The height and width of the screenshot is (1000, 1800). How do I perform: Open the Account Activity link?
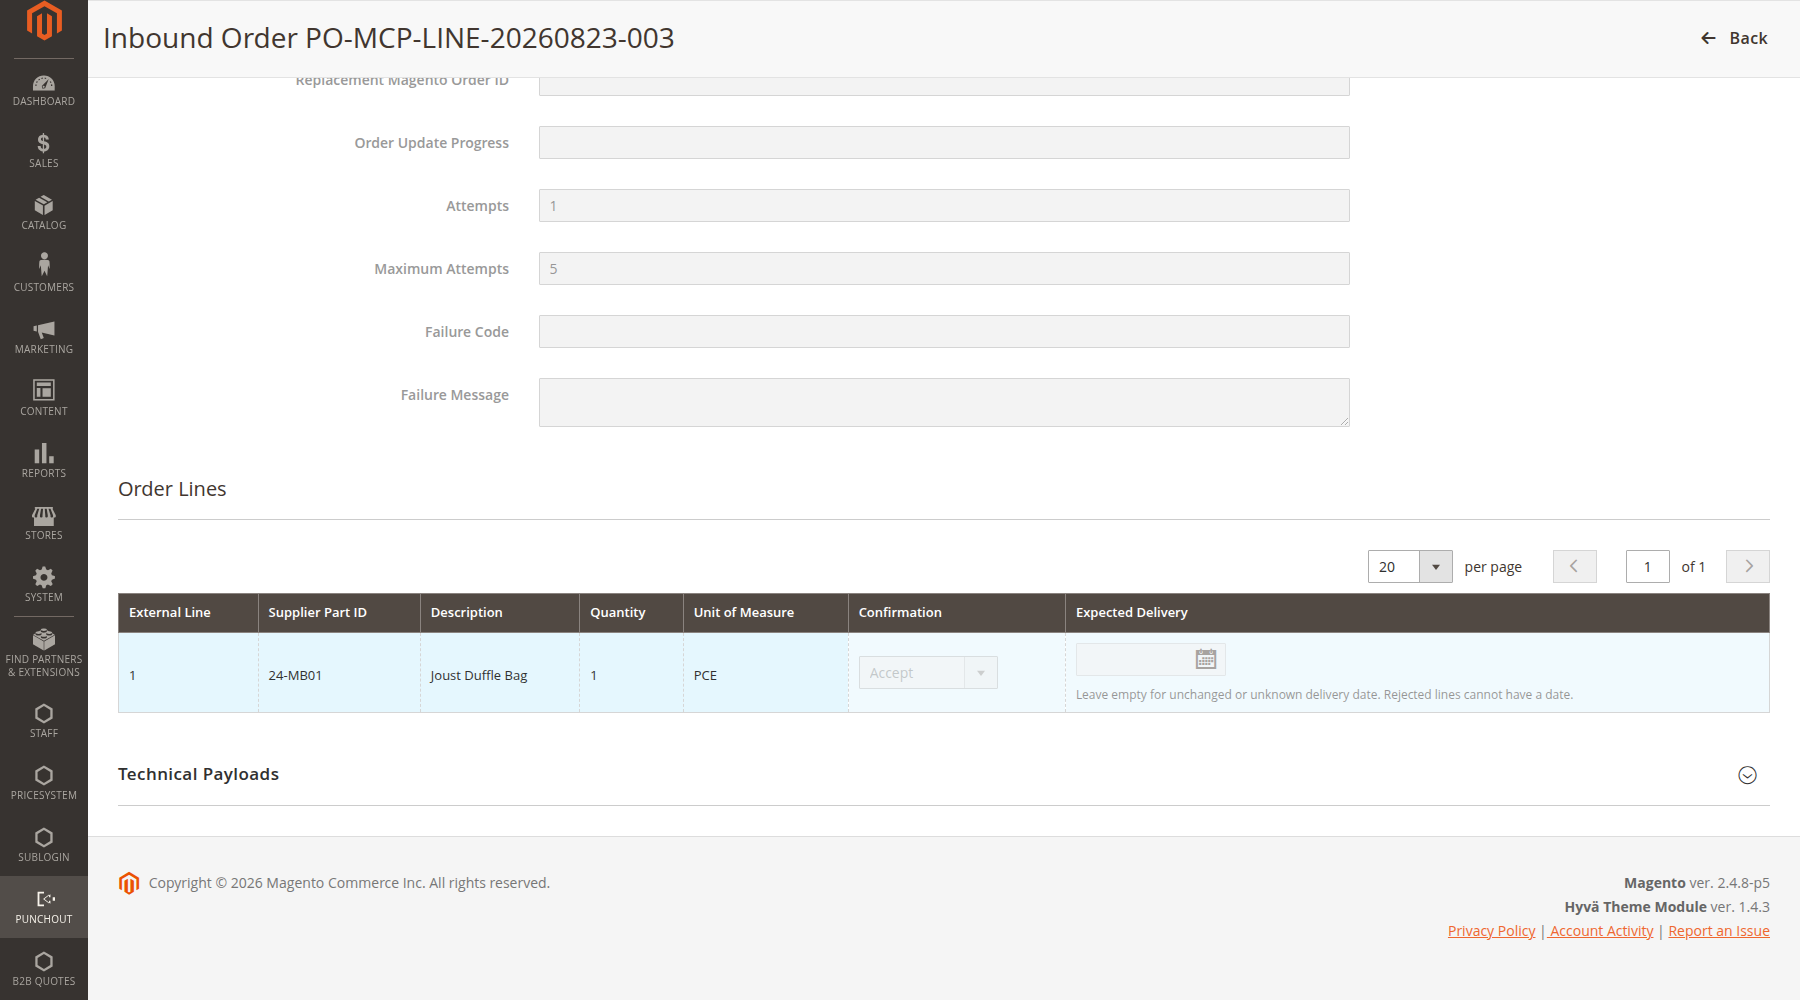(1602, 931)
